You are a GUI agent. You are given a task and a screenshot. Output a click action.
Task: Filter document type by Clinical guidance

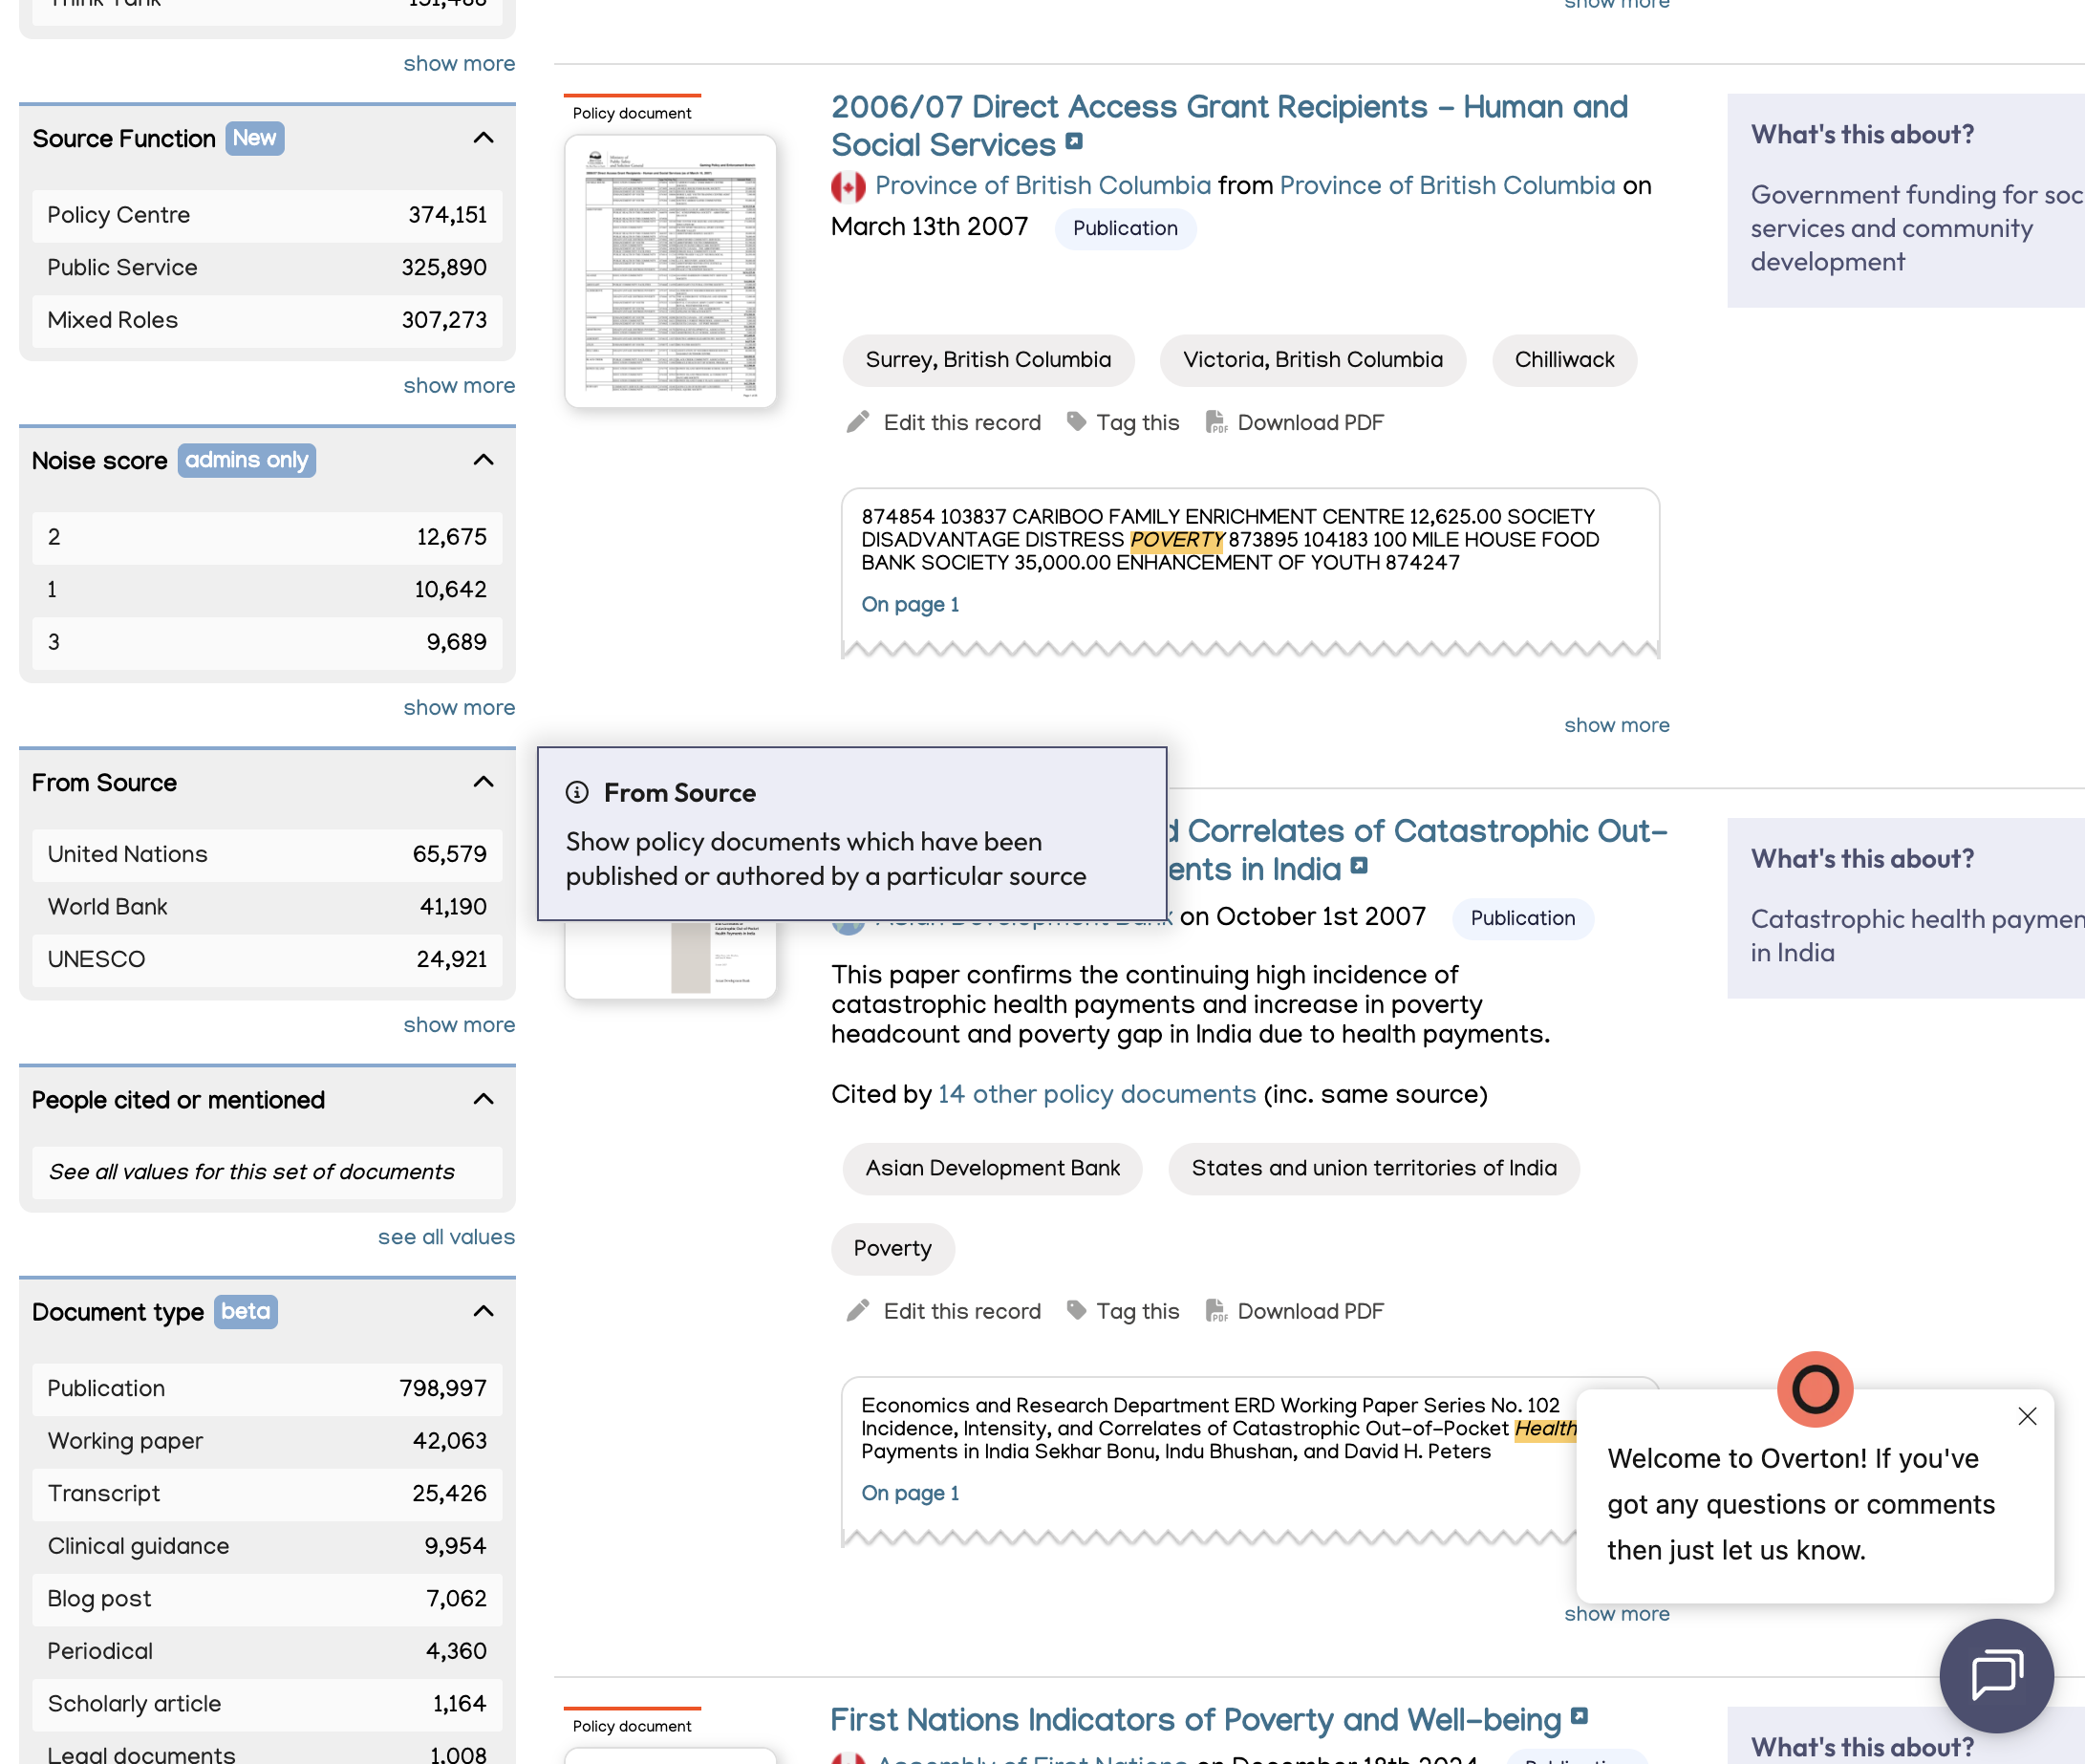267,1546
